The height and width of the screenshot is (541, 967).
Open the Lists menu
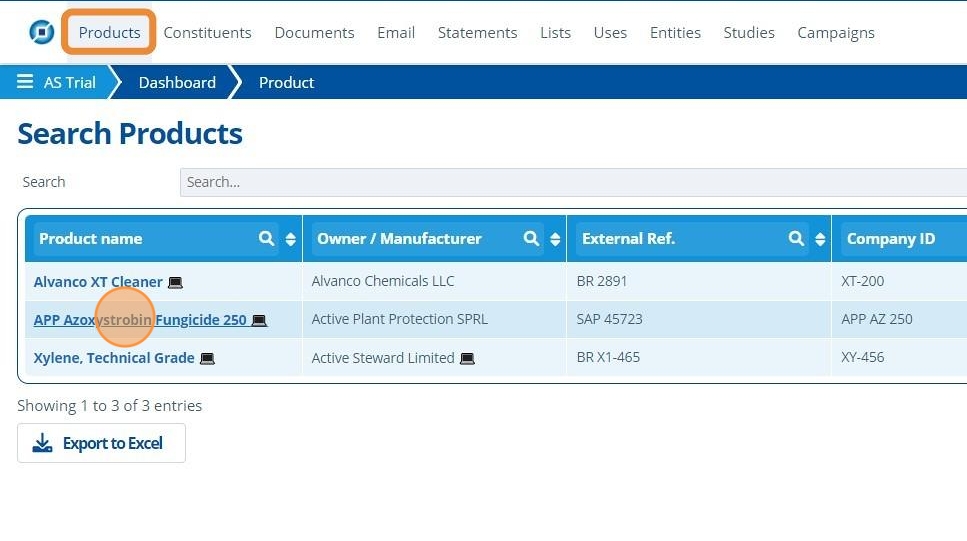(556, 32)
